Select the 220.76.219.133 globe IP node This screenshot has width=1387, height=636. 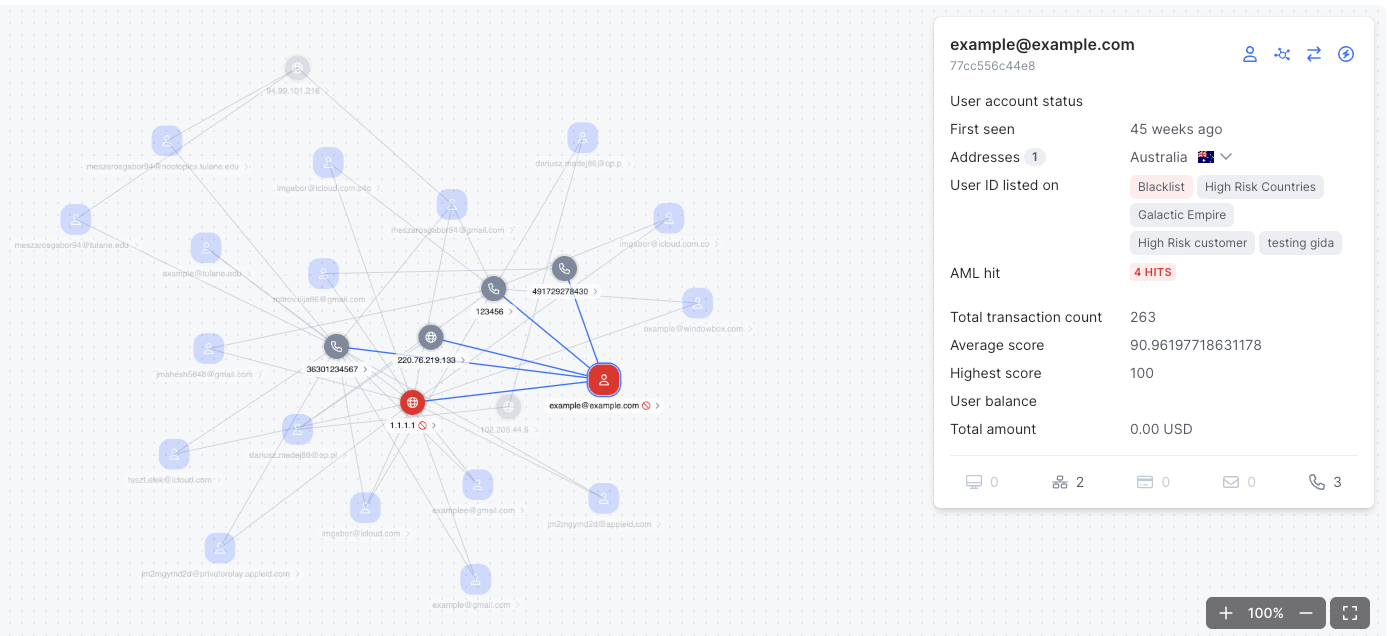430,337
